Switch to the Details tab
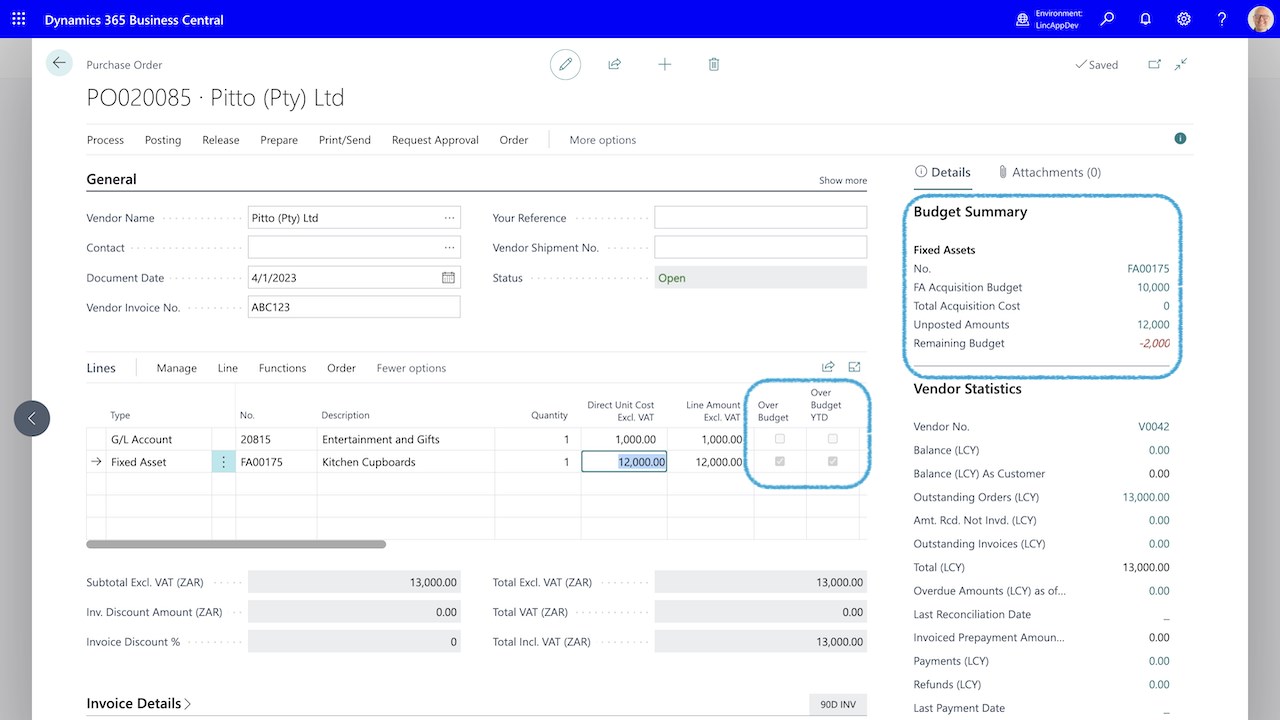Screen dimensions: 1280x720 click(x=943, y=172)
